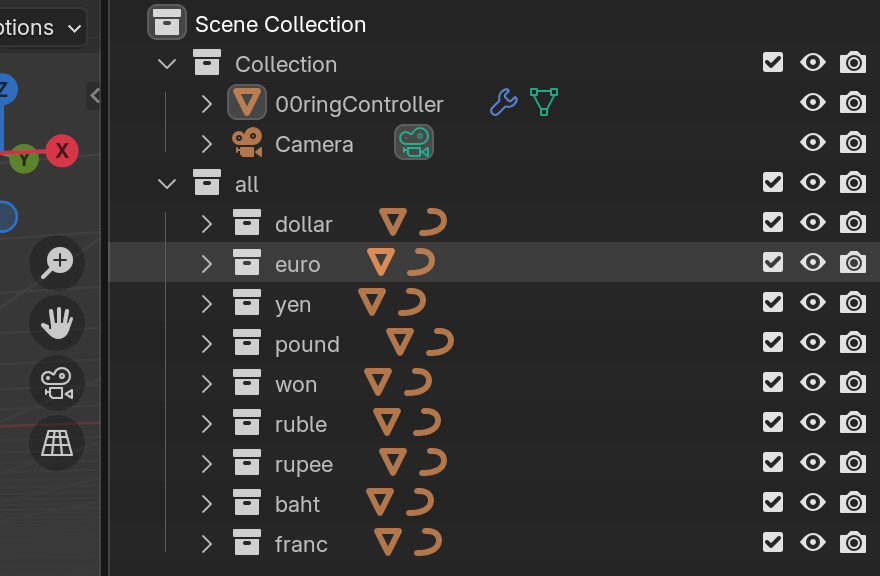880x576 pixels.
Task: Select the baht collection row
Action: 494,502
